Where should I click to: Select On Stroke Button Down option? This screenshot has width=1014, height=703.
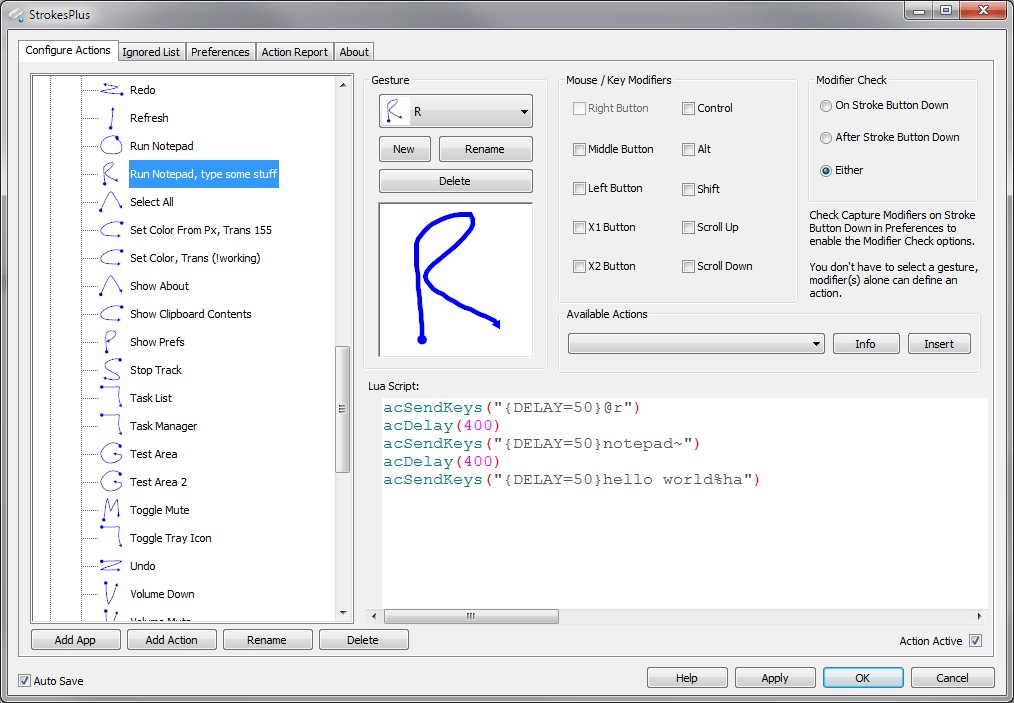click(x=826, y=105)
